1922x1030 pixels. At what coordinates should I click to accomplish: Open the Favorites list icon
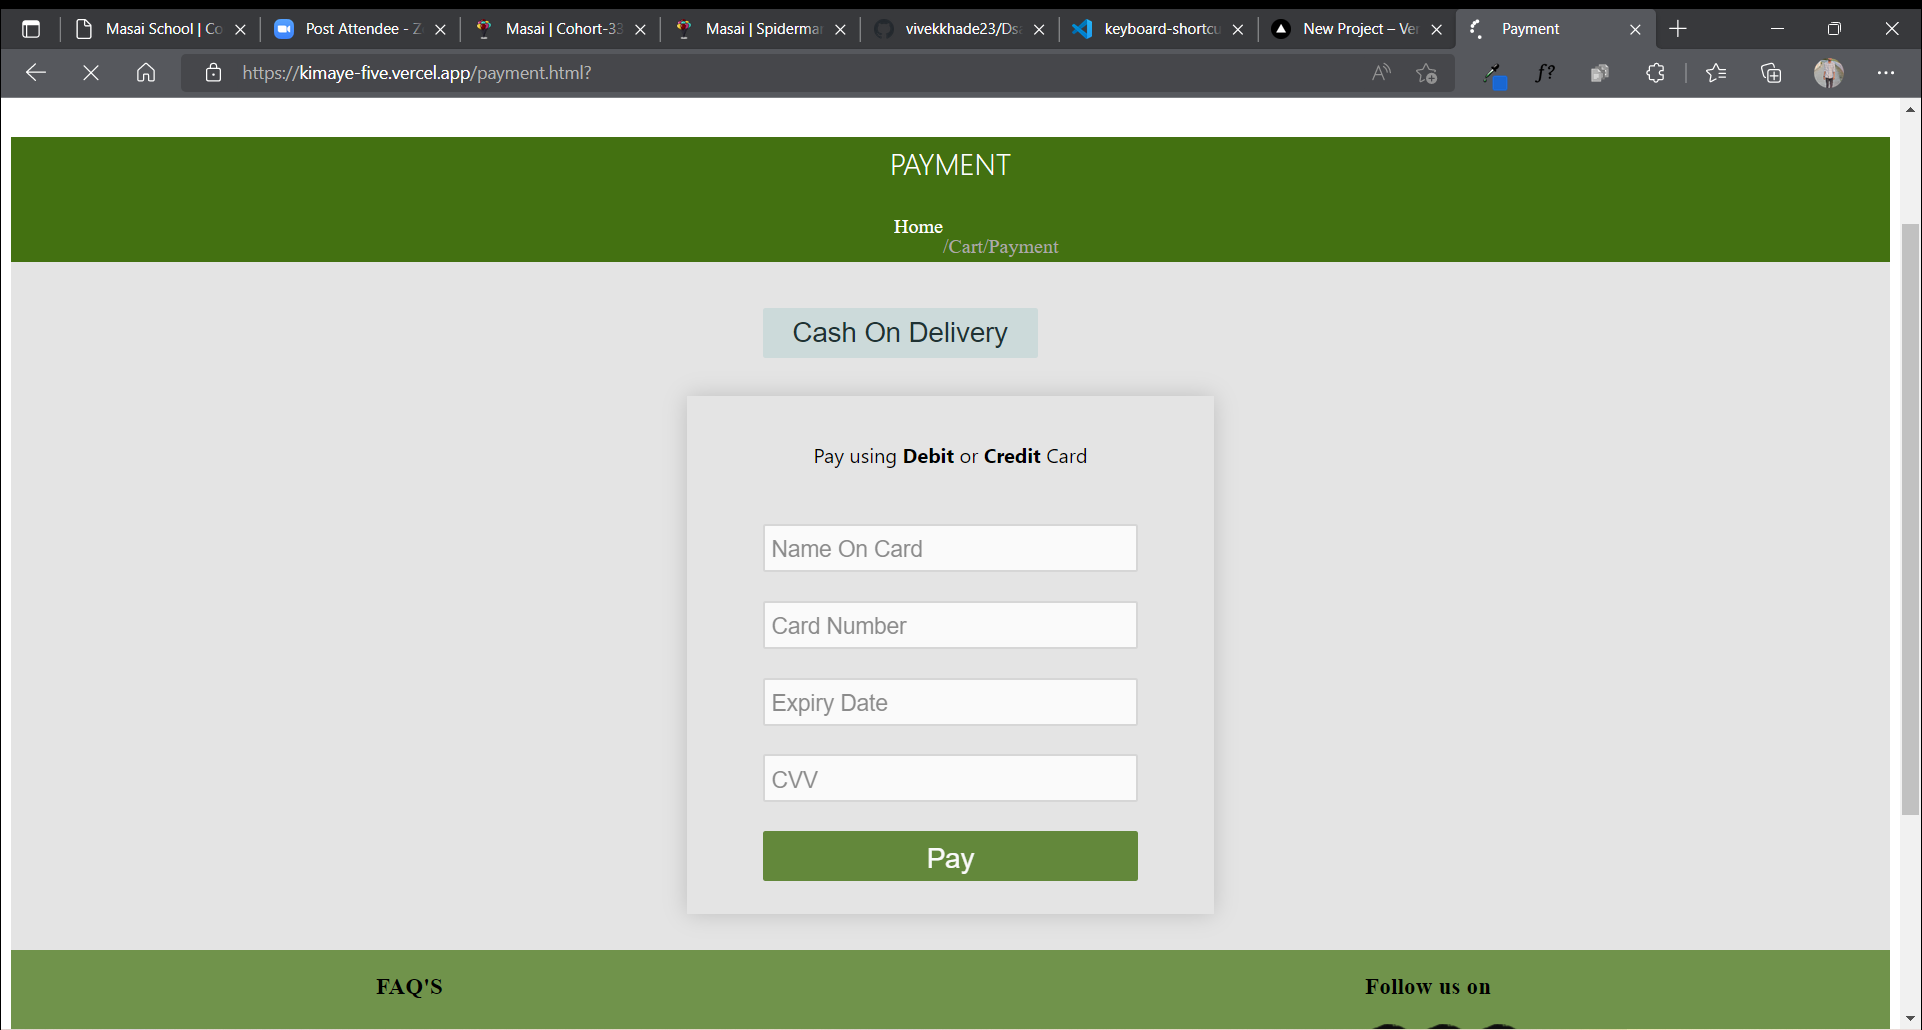(x=1716, y=73)
